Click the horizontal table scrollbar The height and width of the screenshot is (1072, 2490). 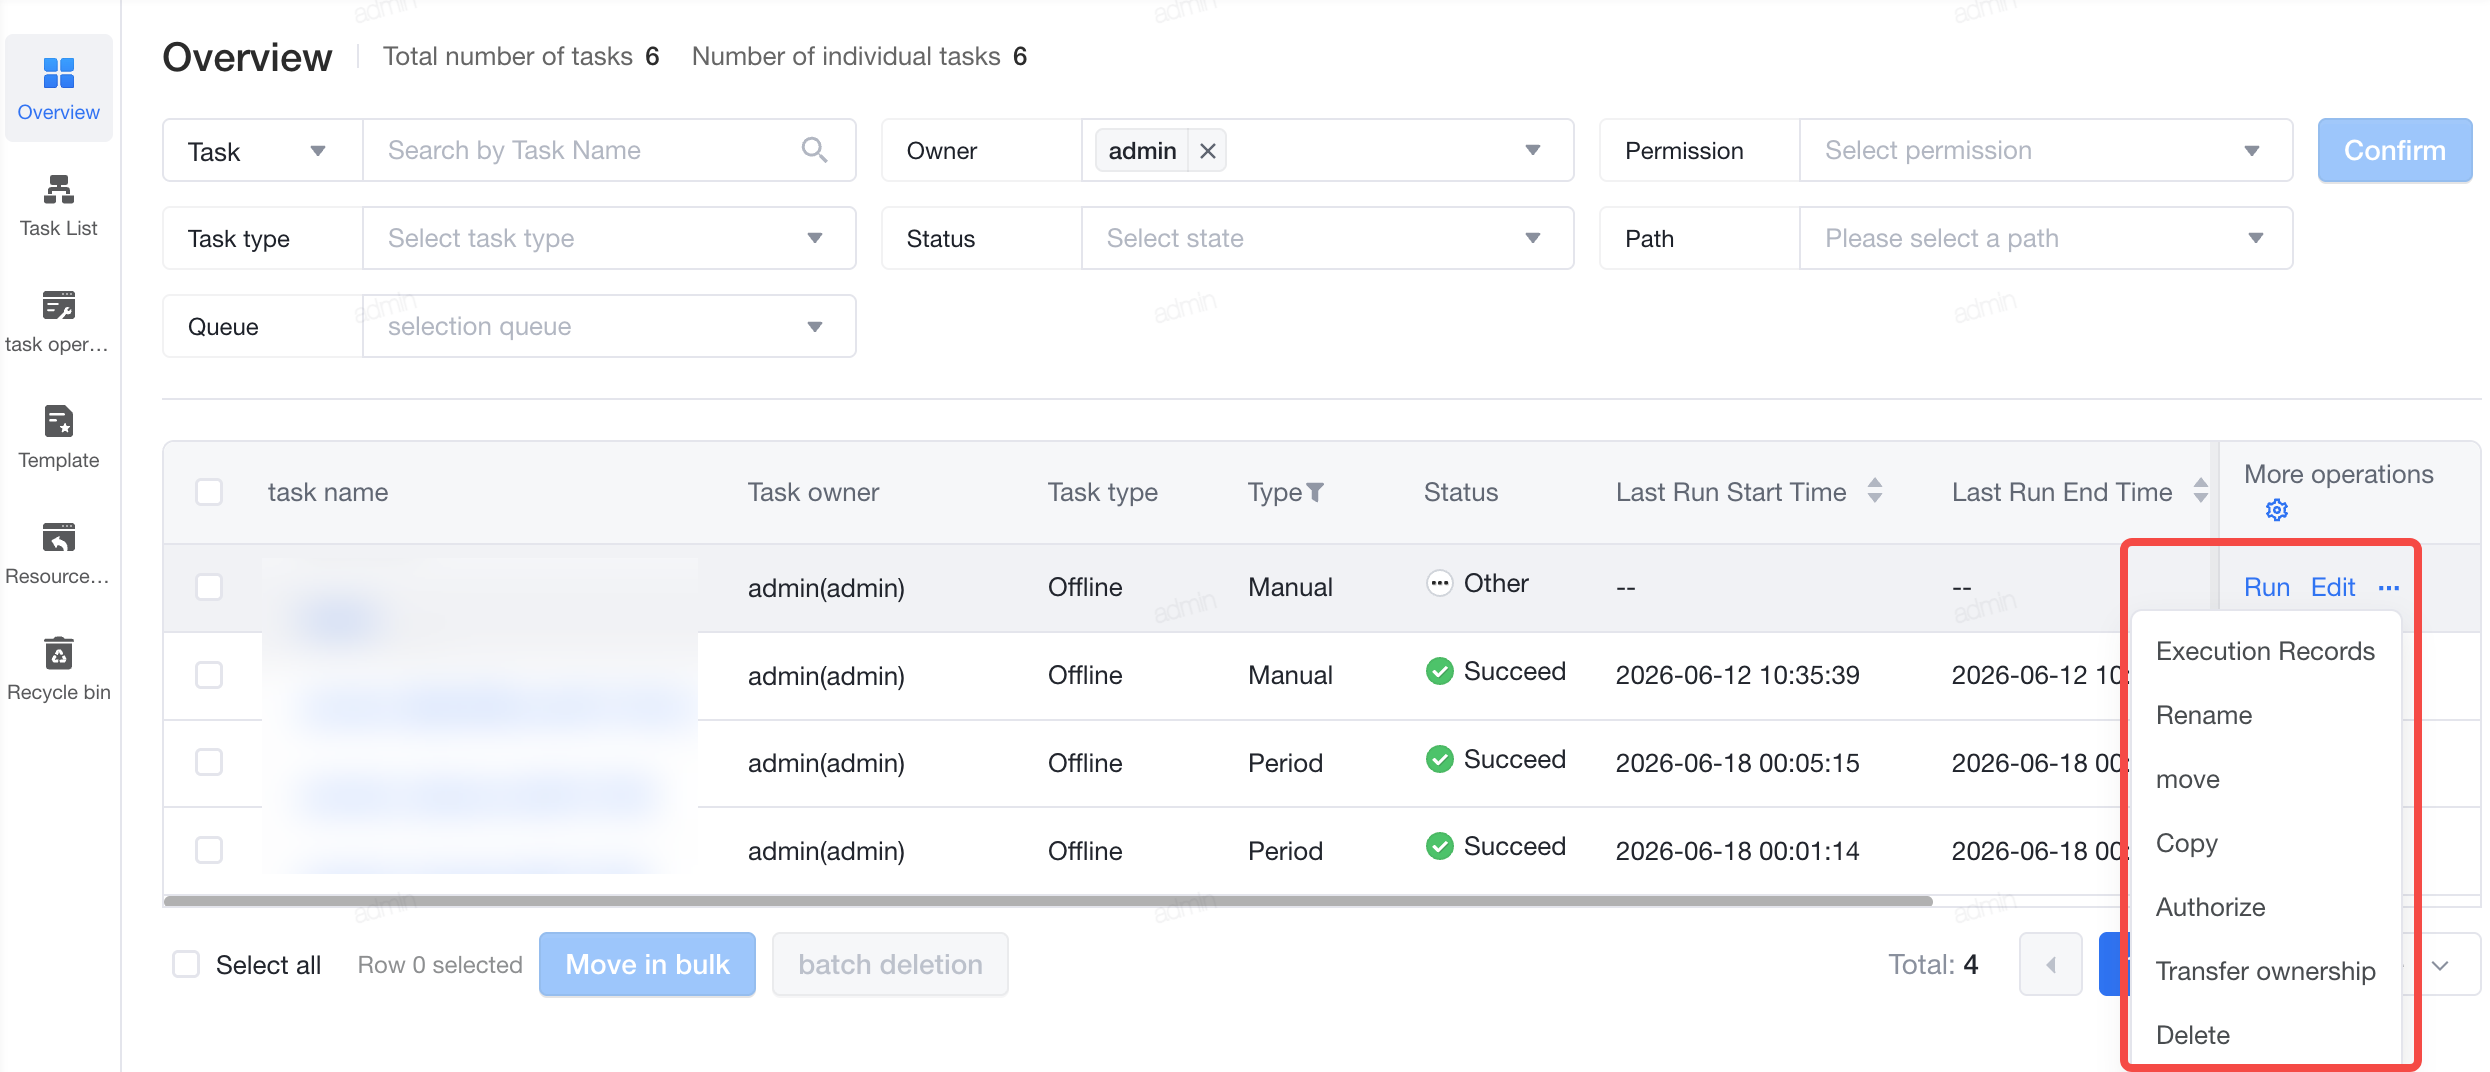pos(1048,901)
